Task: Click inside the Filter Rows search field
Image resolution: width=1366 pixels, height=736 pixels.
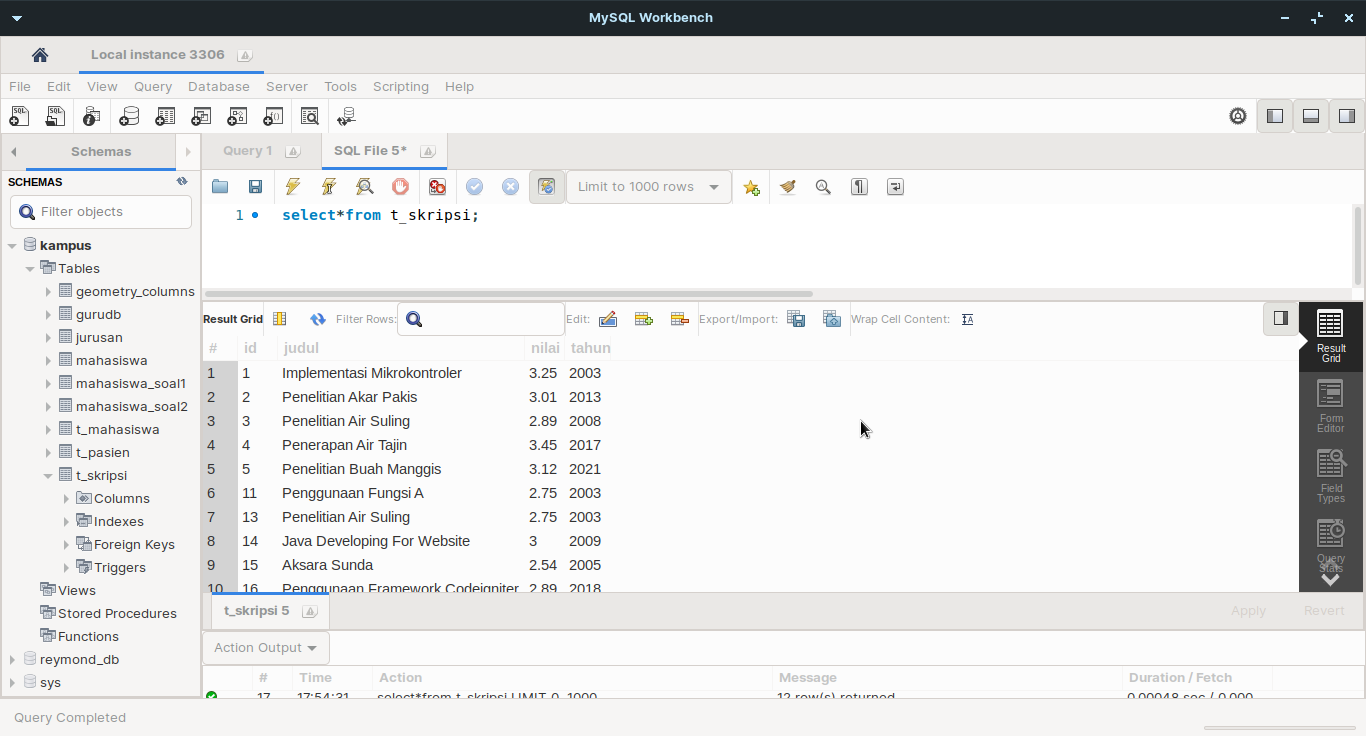Action: (x=480, y=318)
